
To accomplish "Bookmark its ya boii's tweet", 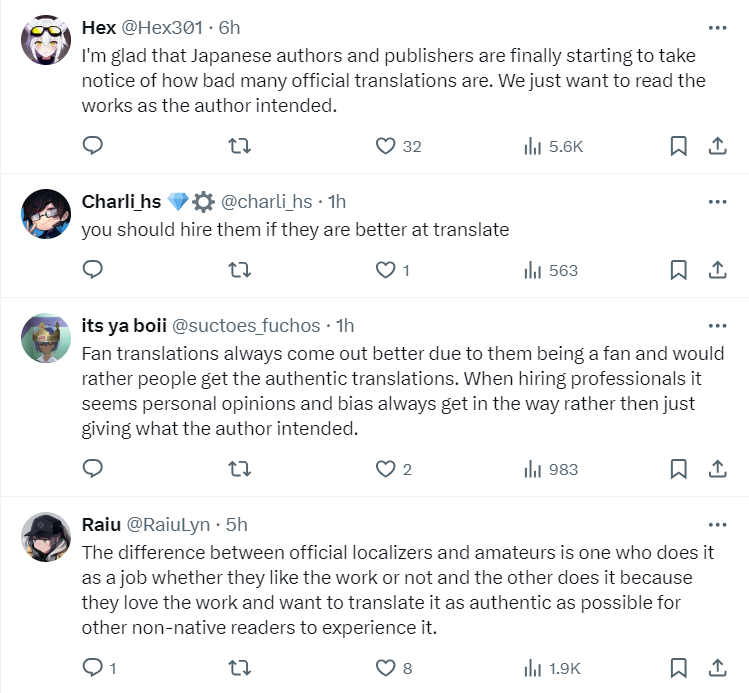I will pos(678,469).
